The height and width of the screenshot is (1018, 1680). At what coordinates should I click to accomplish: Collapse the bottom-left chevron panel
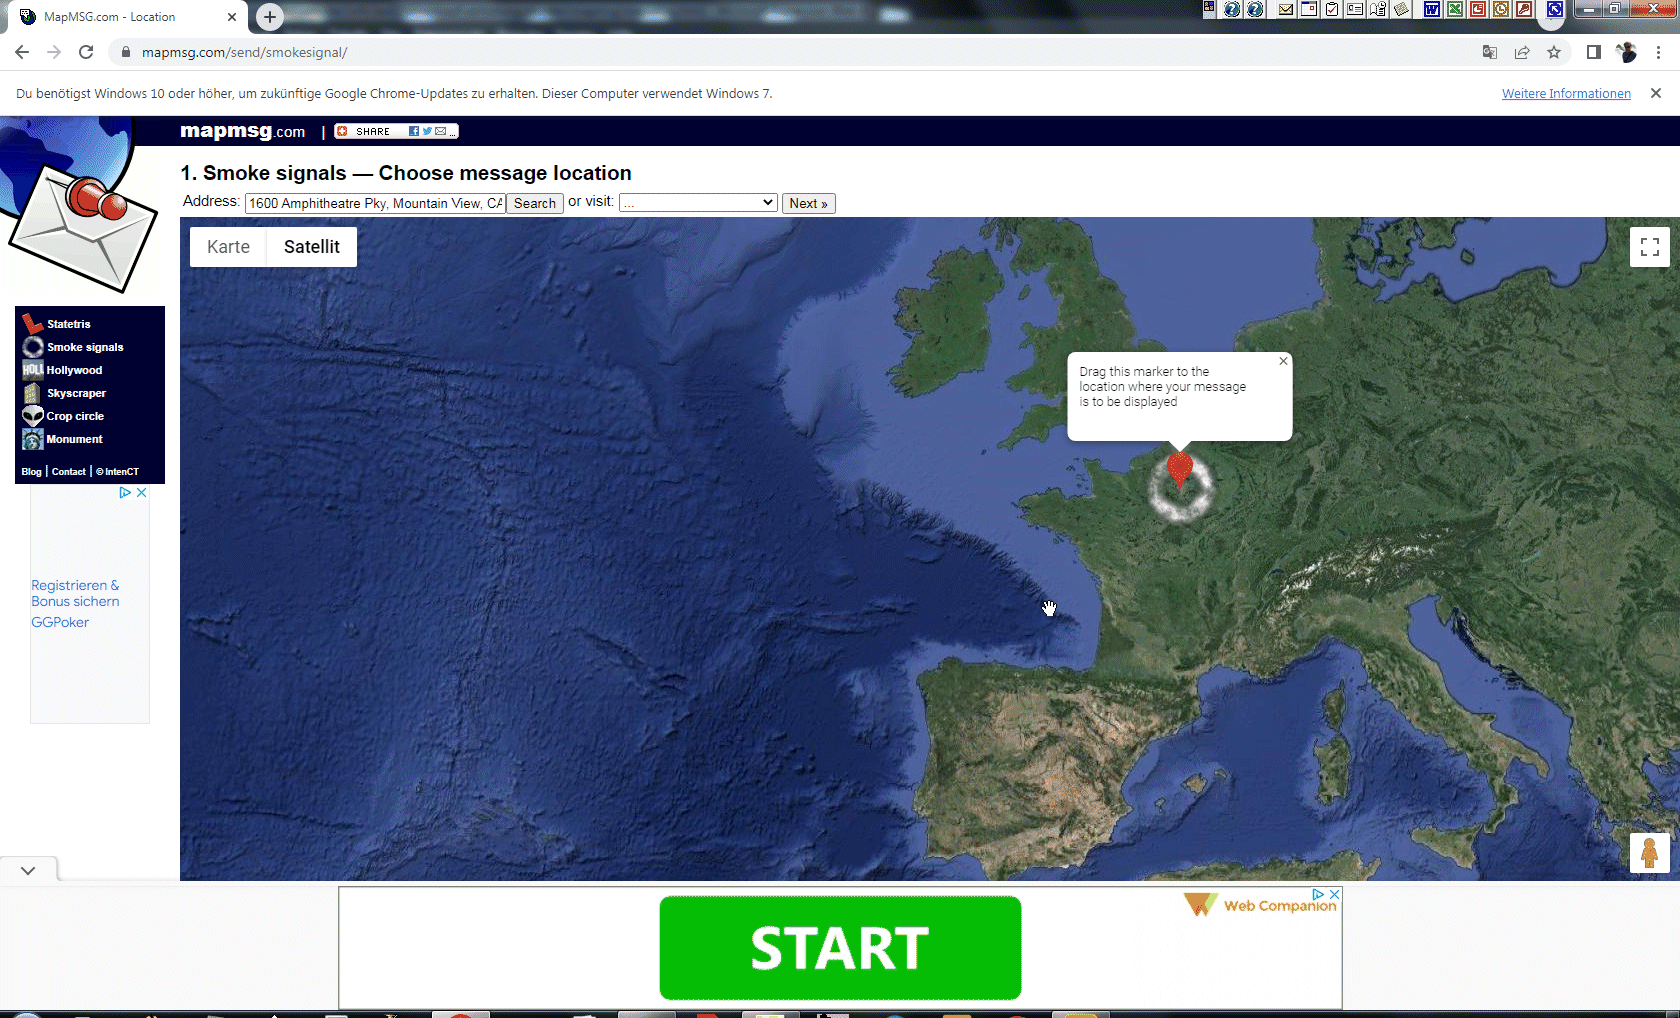(28, 870)
